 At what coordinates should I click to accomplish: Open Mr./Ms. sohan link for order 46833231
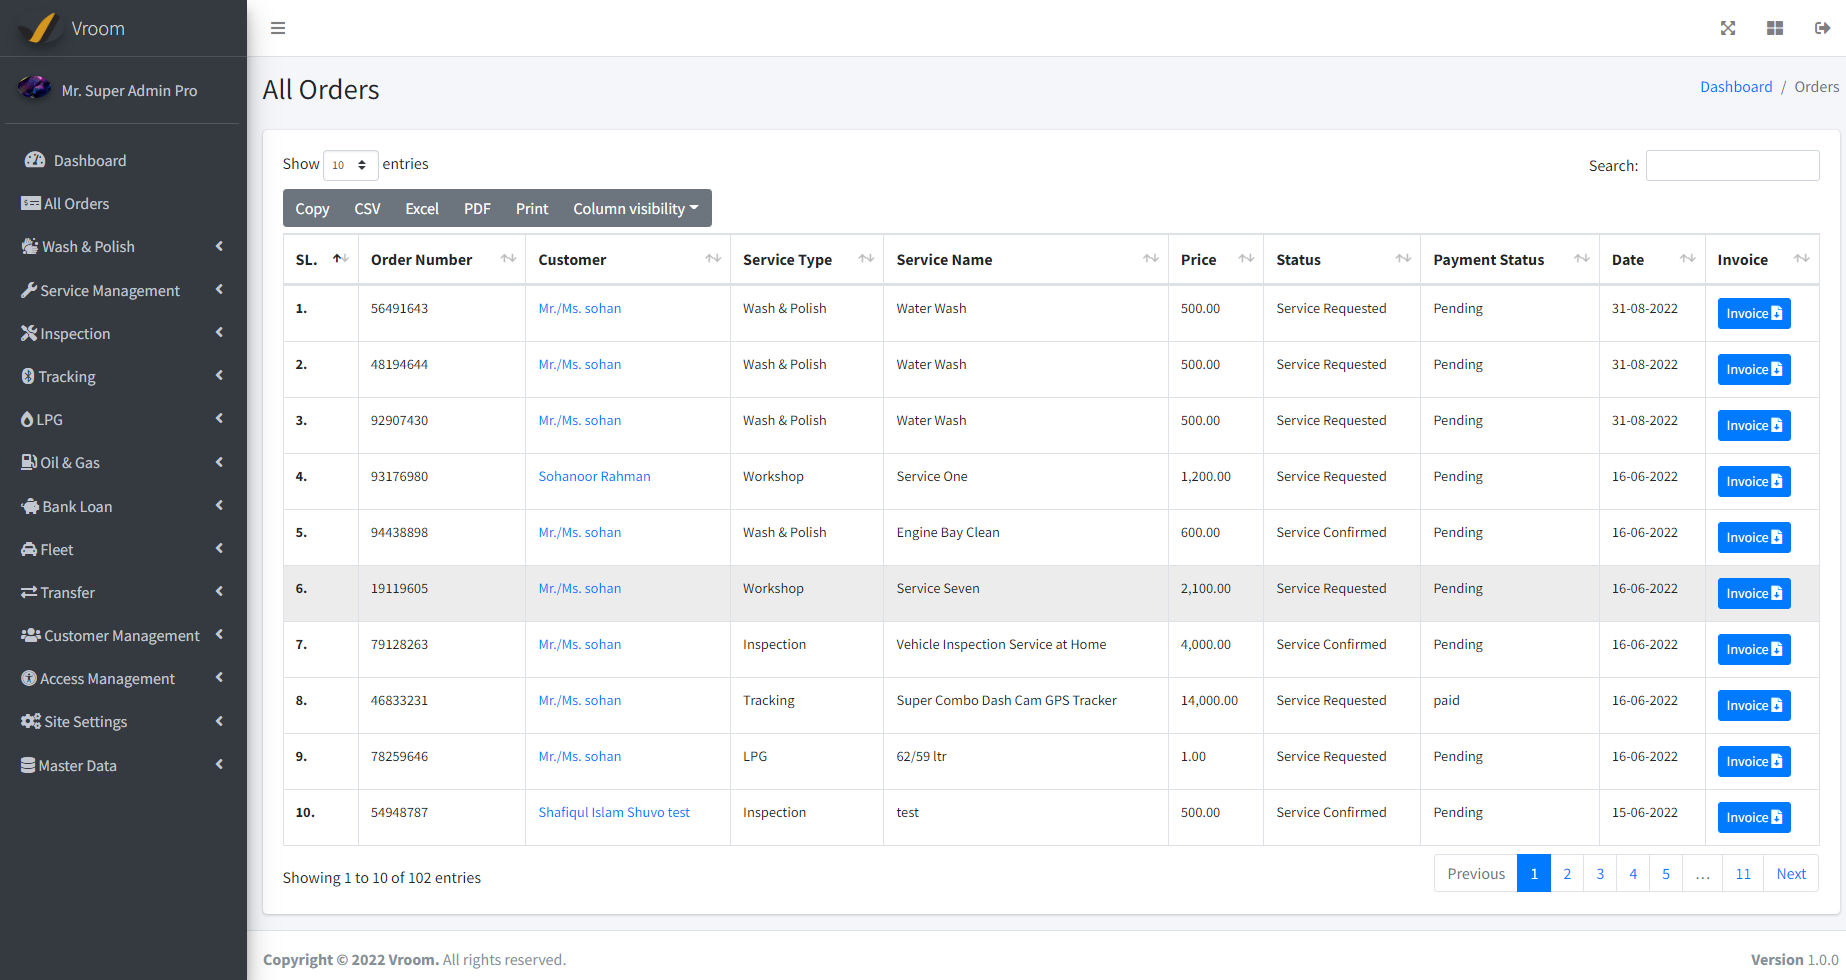click(x=580, y=700)
